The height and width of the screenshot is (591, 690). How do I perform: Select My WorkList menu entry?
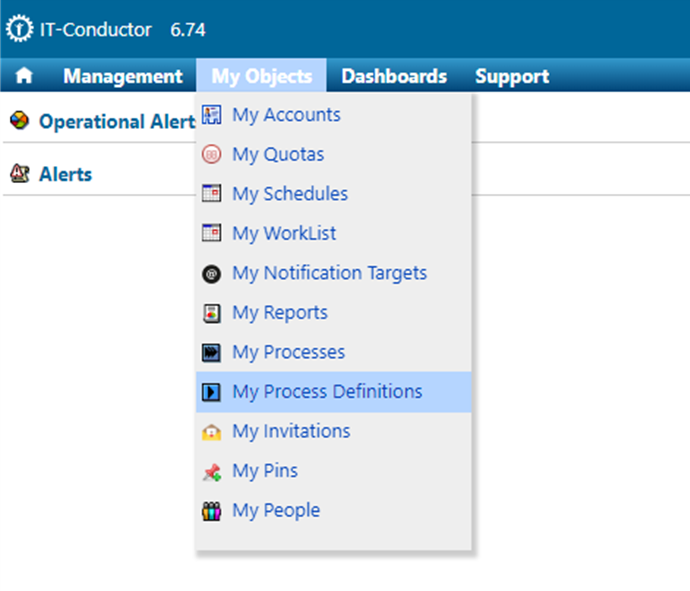click(x=284, y=234)
